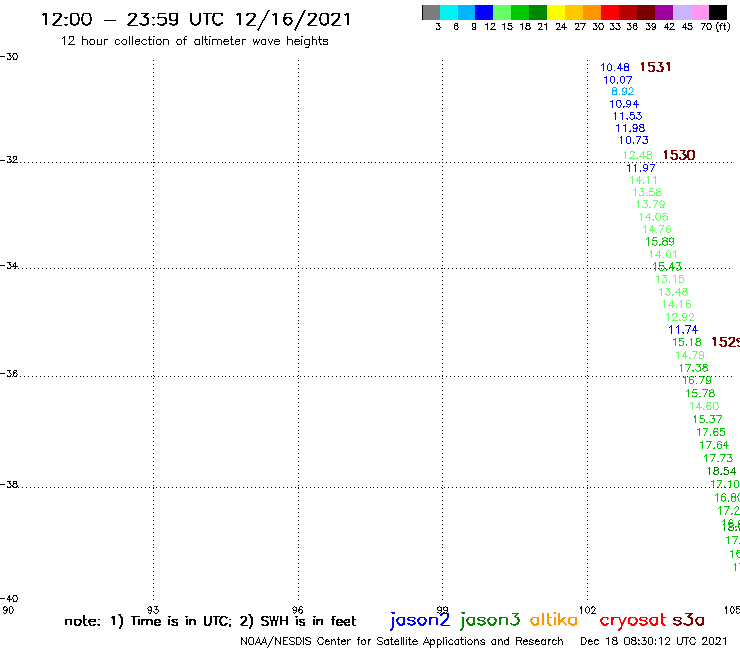Click the wave height value 12.92
Image resolution: width=740 pixels, height=650 pixels.
[x=680, y=317]
